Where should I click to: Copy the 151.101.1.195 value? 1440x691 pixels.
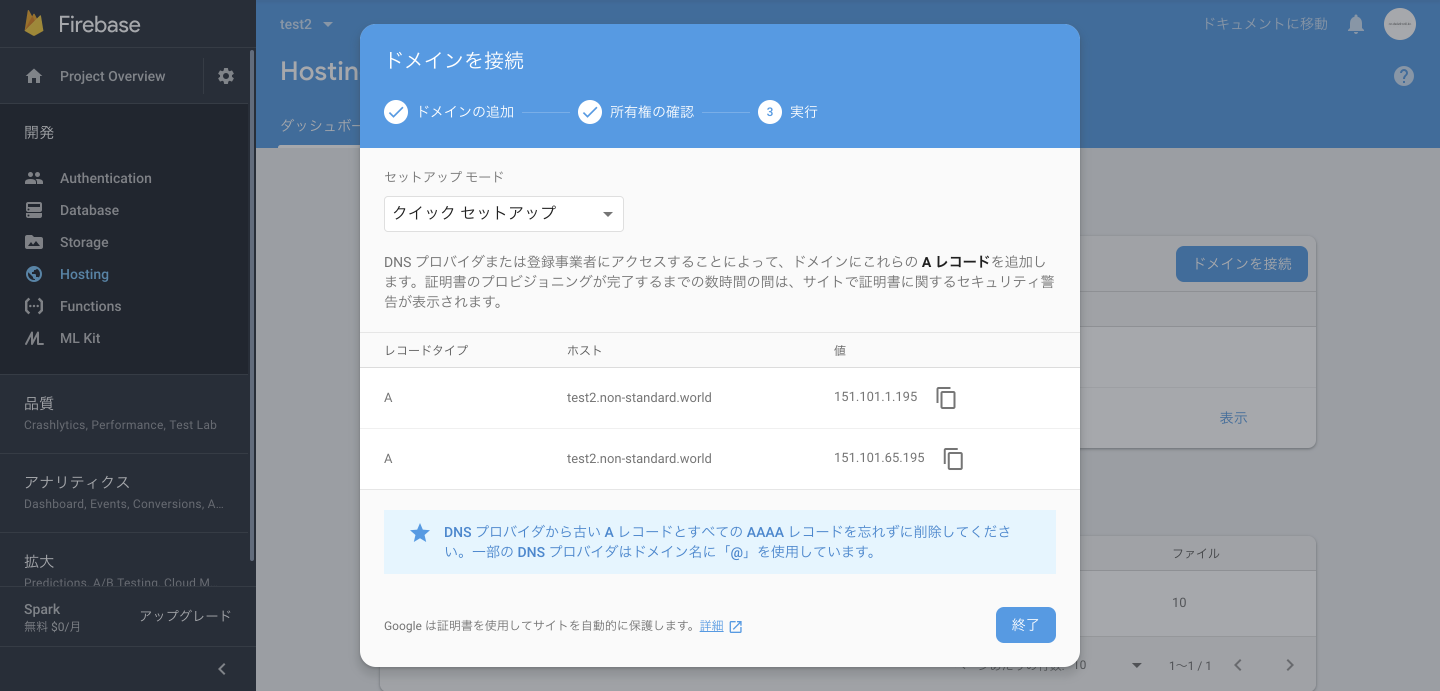[946, 397]
